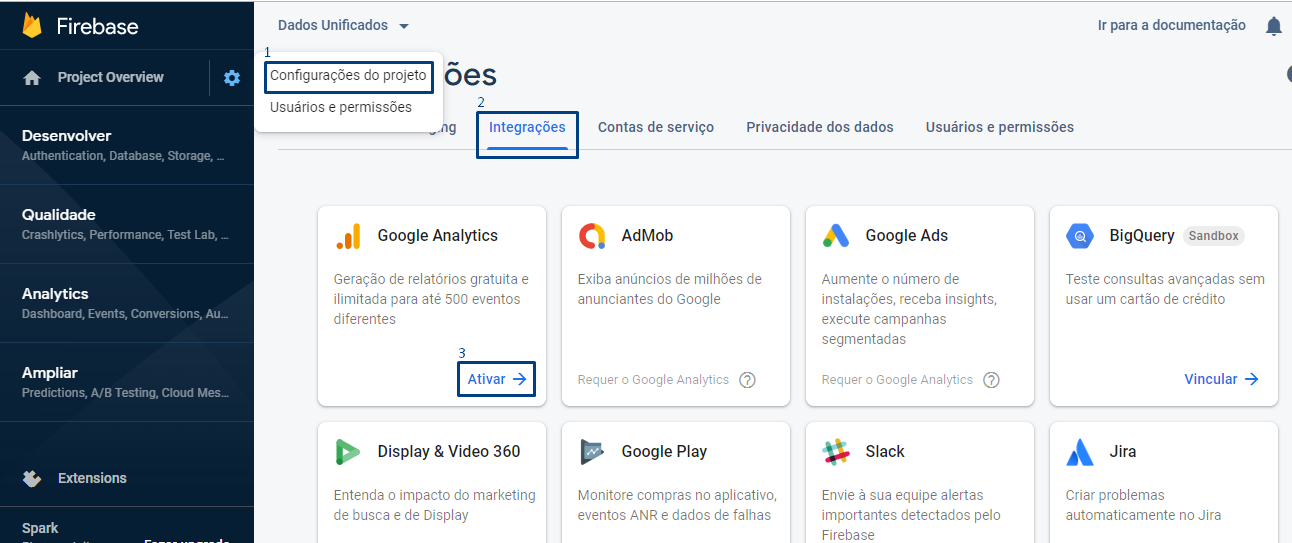Screen dimensions: 1292x543
Task: Click the Google Analytics bar chart icon
Action: [x=348, y=236]
